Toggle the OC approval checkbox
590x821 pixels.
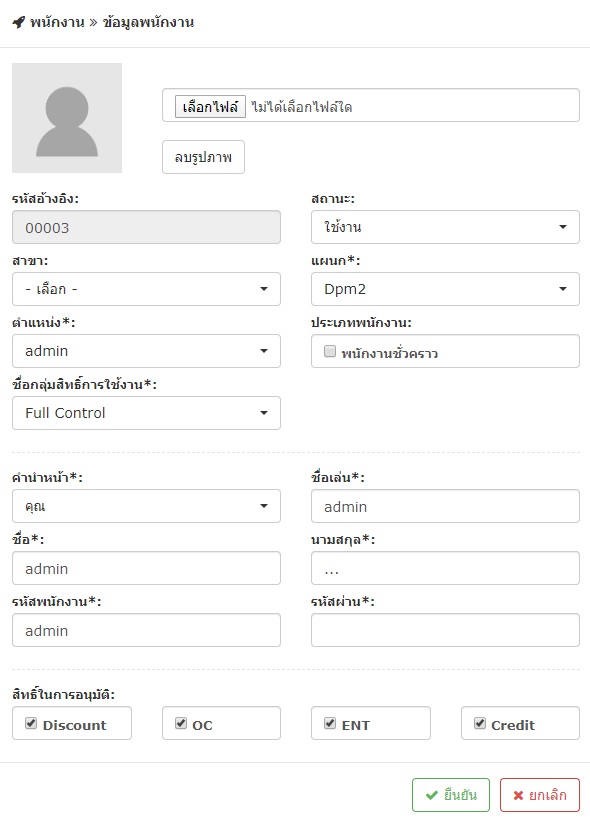click(181, 723)
